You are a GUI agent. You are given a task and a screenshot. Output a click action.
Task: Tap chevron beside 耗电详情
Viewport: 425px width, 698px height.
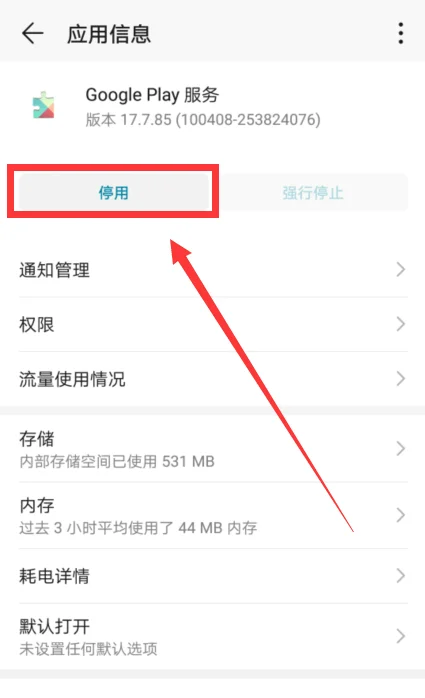click(401, 576)
